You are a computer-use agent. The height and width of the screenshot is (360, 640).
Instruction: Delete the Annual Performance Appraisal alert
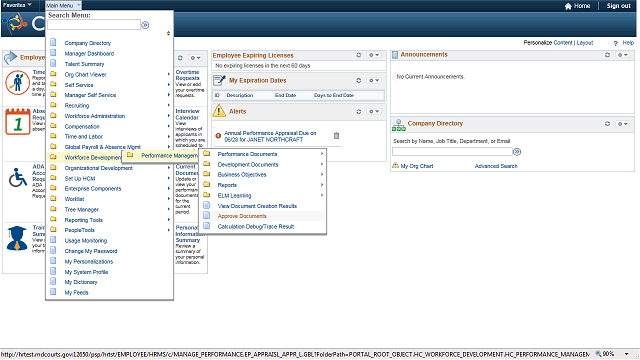pyautogui.click(x=336, y=136)
